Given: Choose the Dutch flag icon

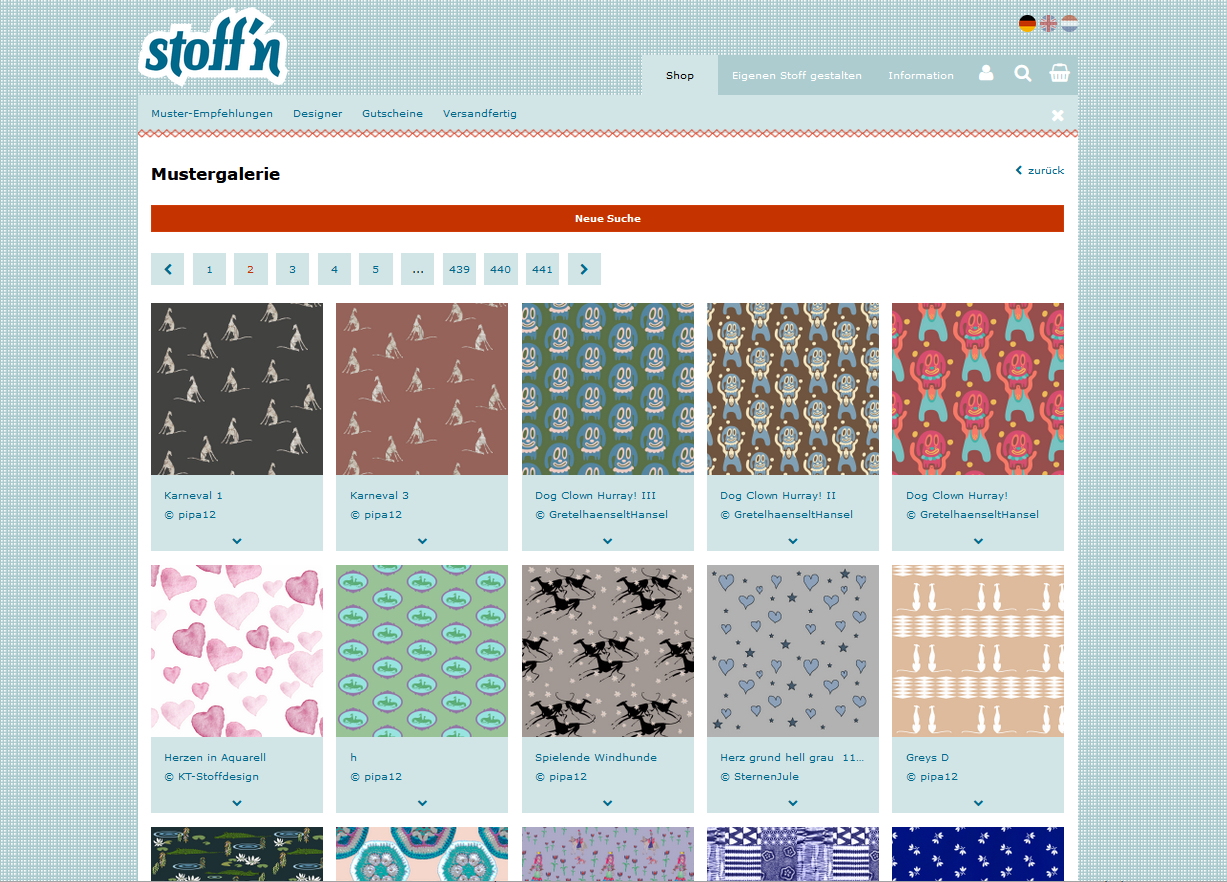Looking at the screenshot, I should coord(1069,23).
